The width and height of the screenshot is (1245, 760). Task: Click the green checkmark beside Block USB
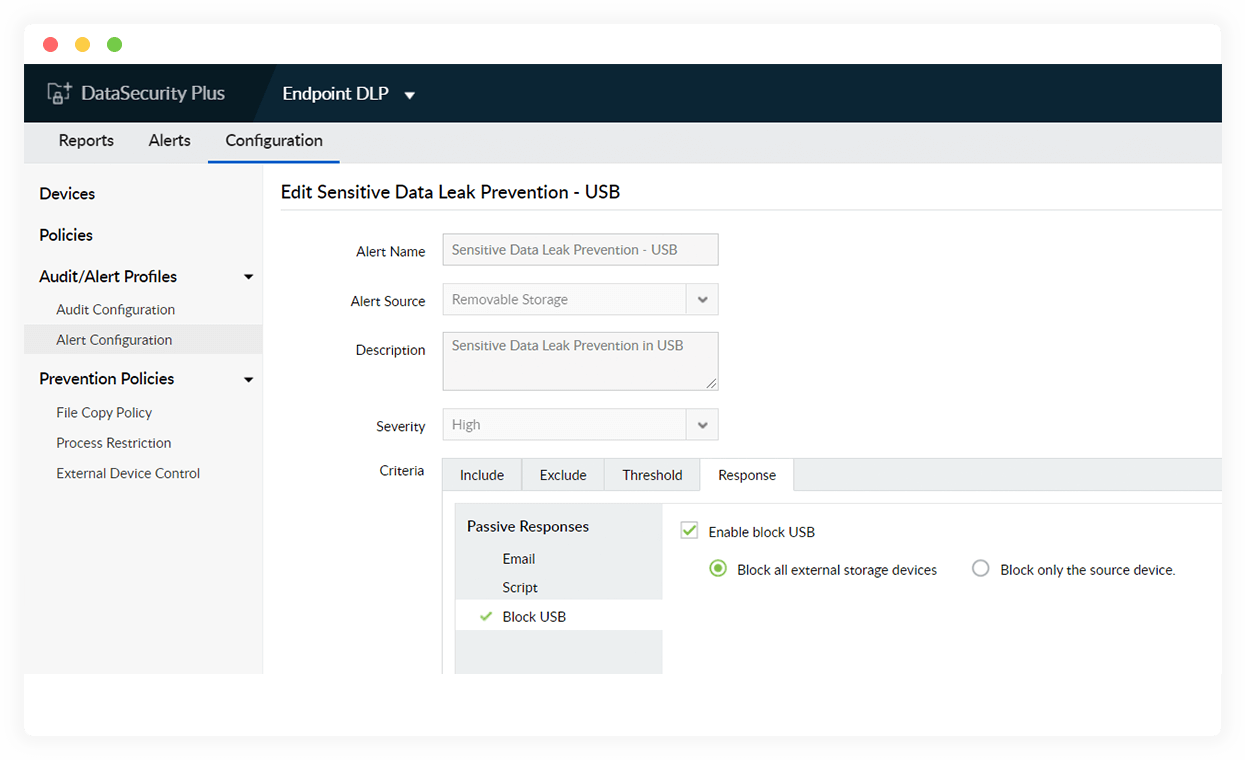[x=486, y=617]
